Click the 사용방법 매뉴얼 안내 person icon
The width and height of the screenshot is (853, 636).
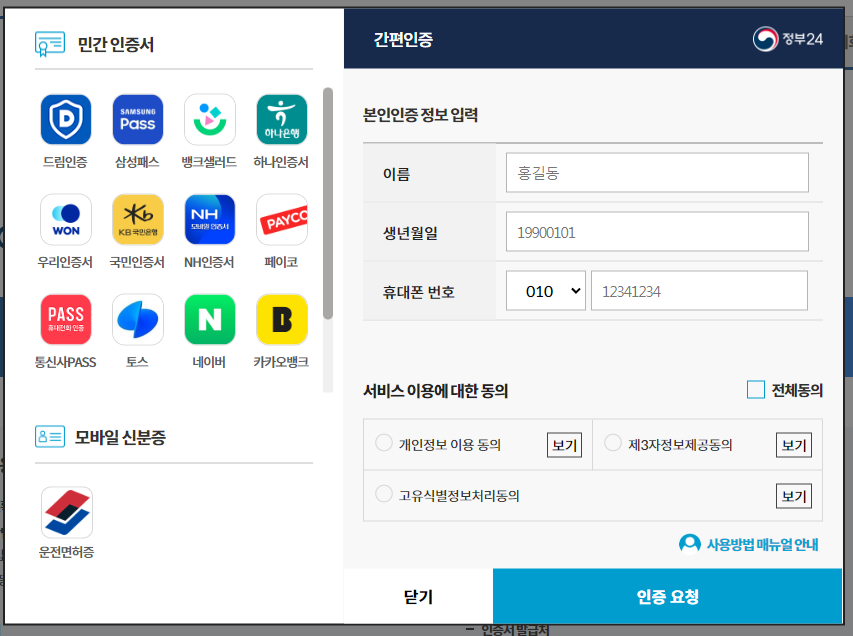tap(689, 544)
